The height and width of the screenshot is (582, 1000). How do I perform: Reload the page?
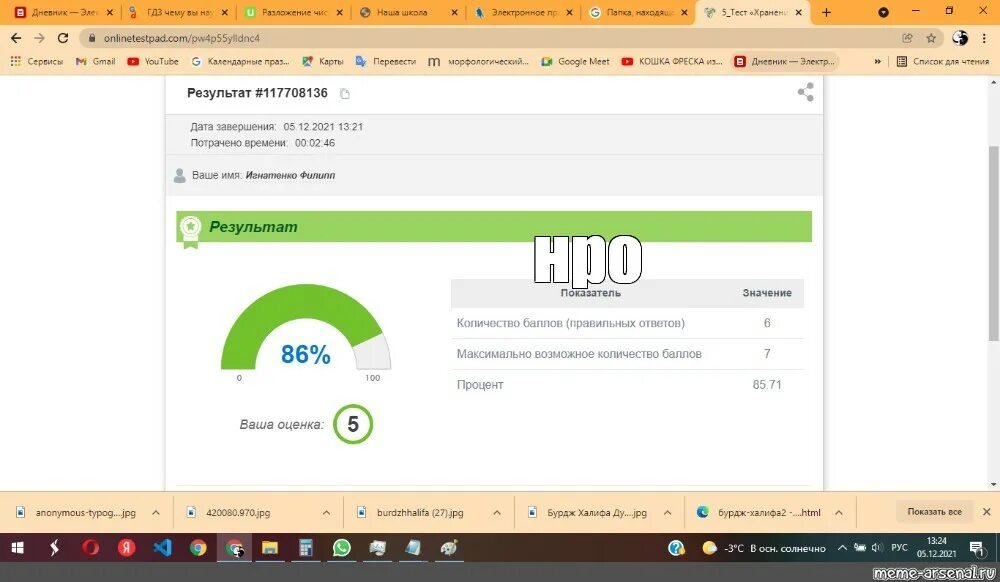click(x=62, y=38)
